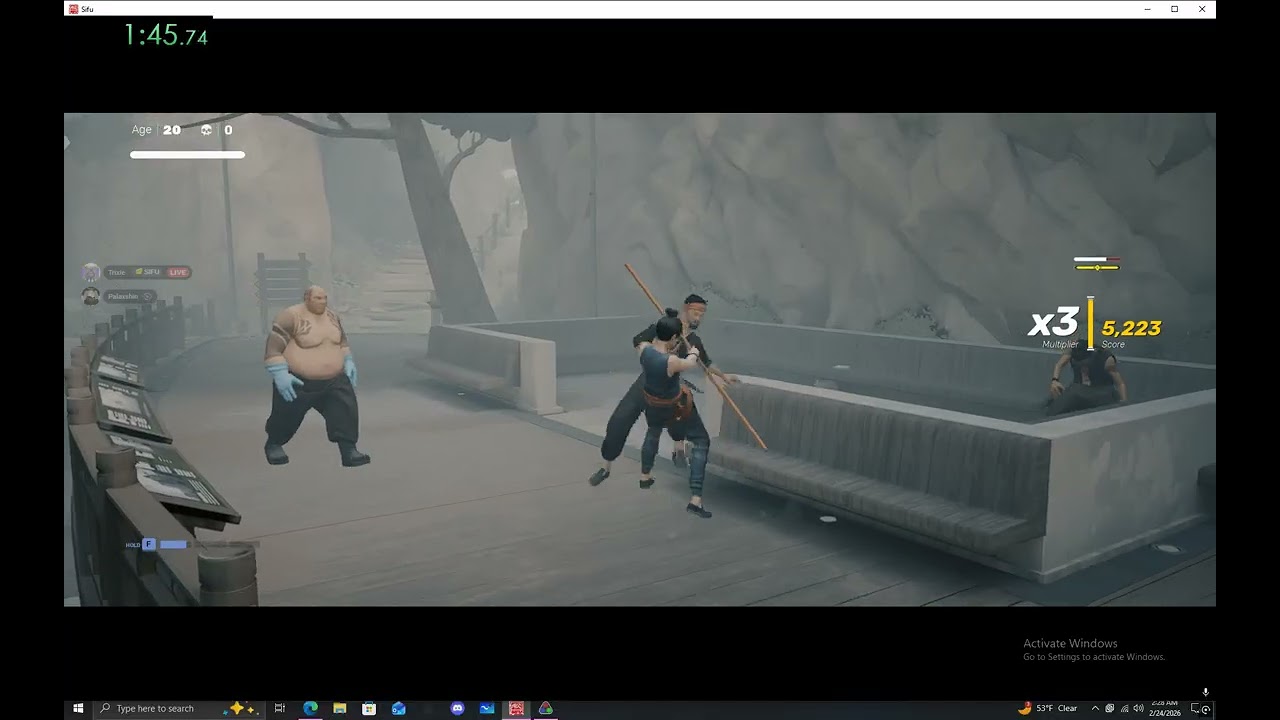
Task: Open the Wi-Fi network tray icon
Action: [1124, 708]
